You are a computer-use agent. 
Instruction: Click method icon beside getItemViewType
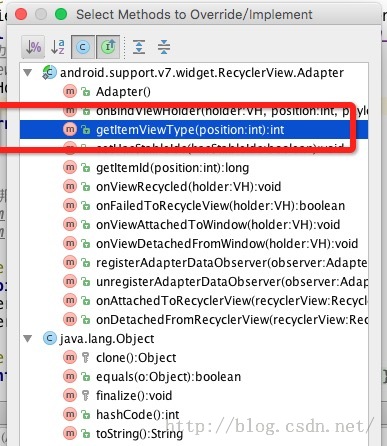coord(70,129)
